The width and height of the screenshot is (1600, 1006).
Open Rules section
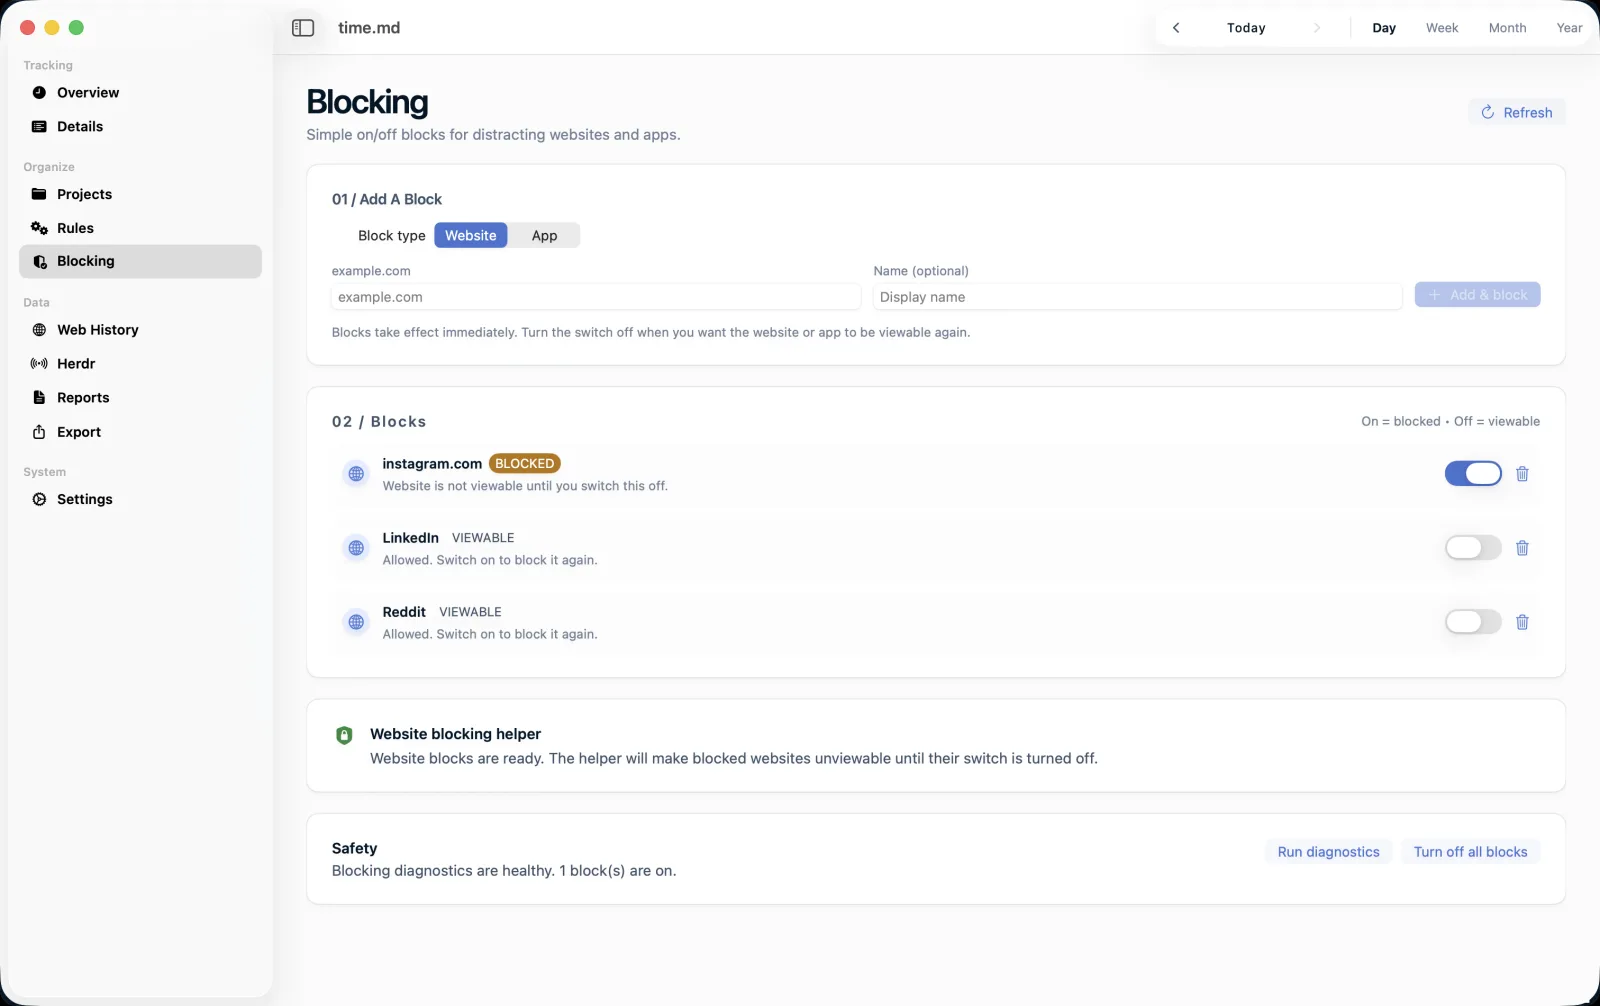pyautogui.click(x=140, y=228)
